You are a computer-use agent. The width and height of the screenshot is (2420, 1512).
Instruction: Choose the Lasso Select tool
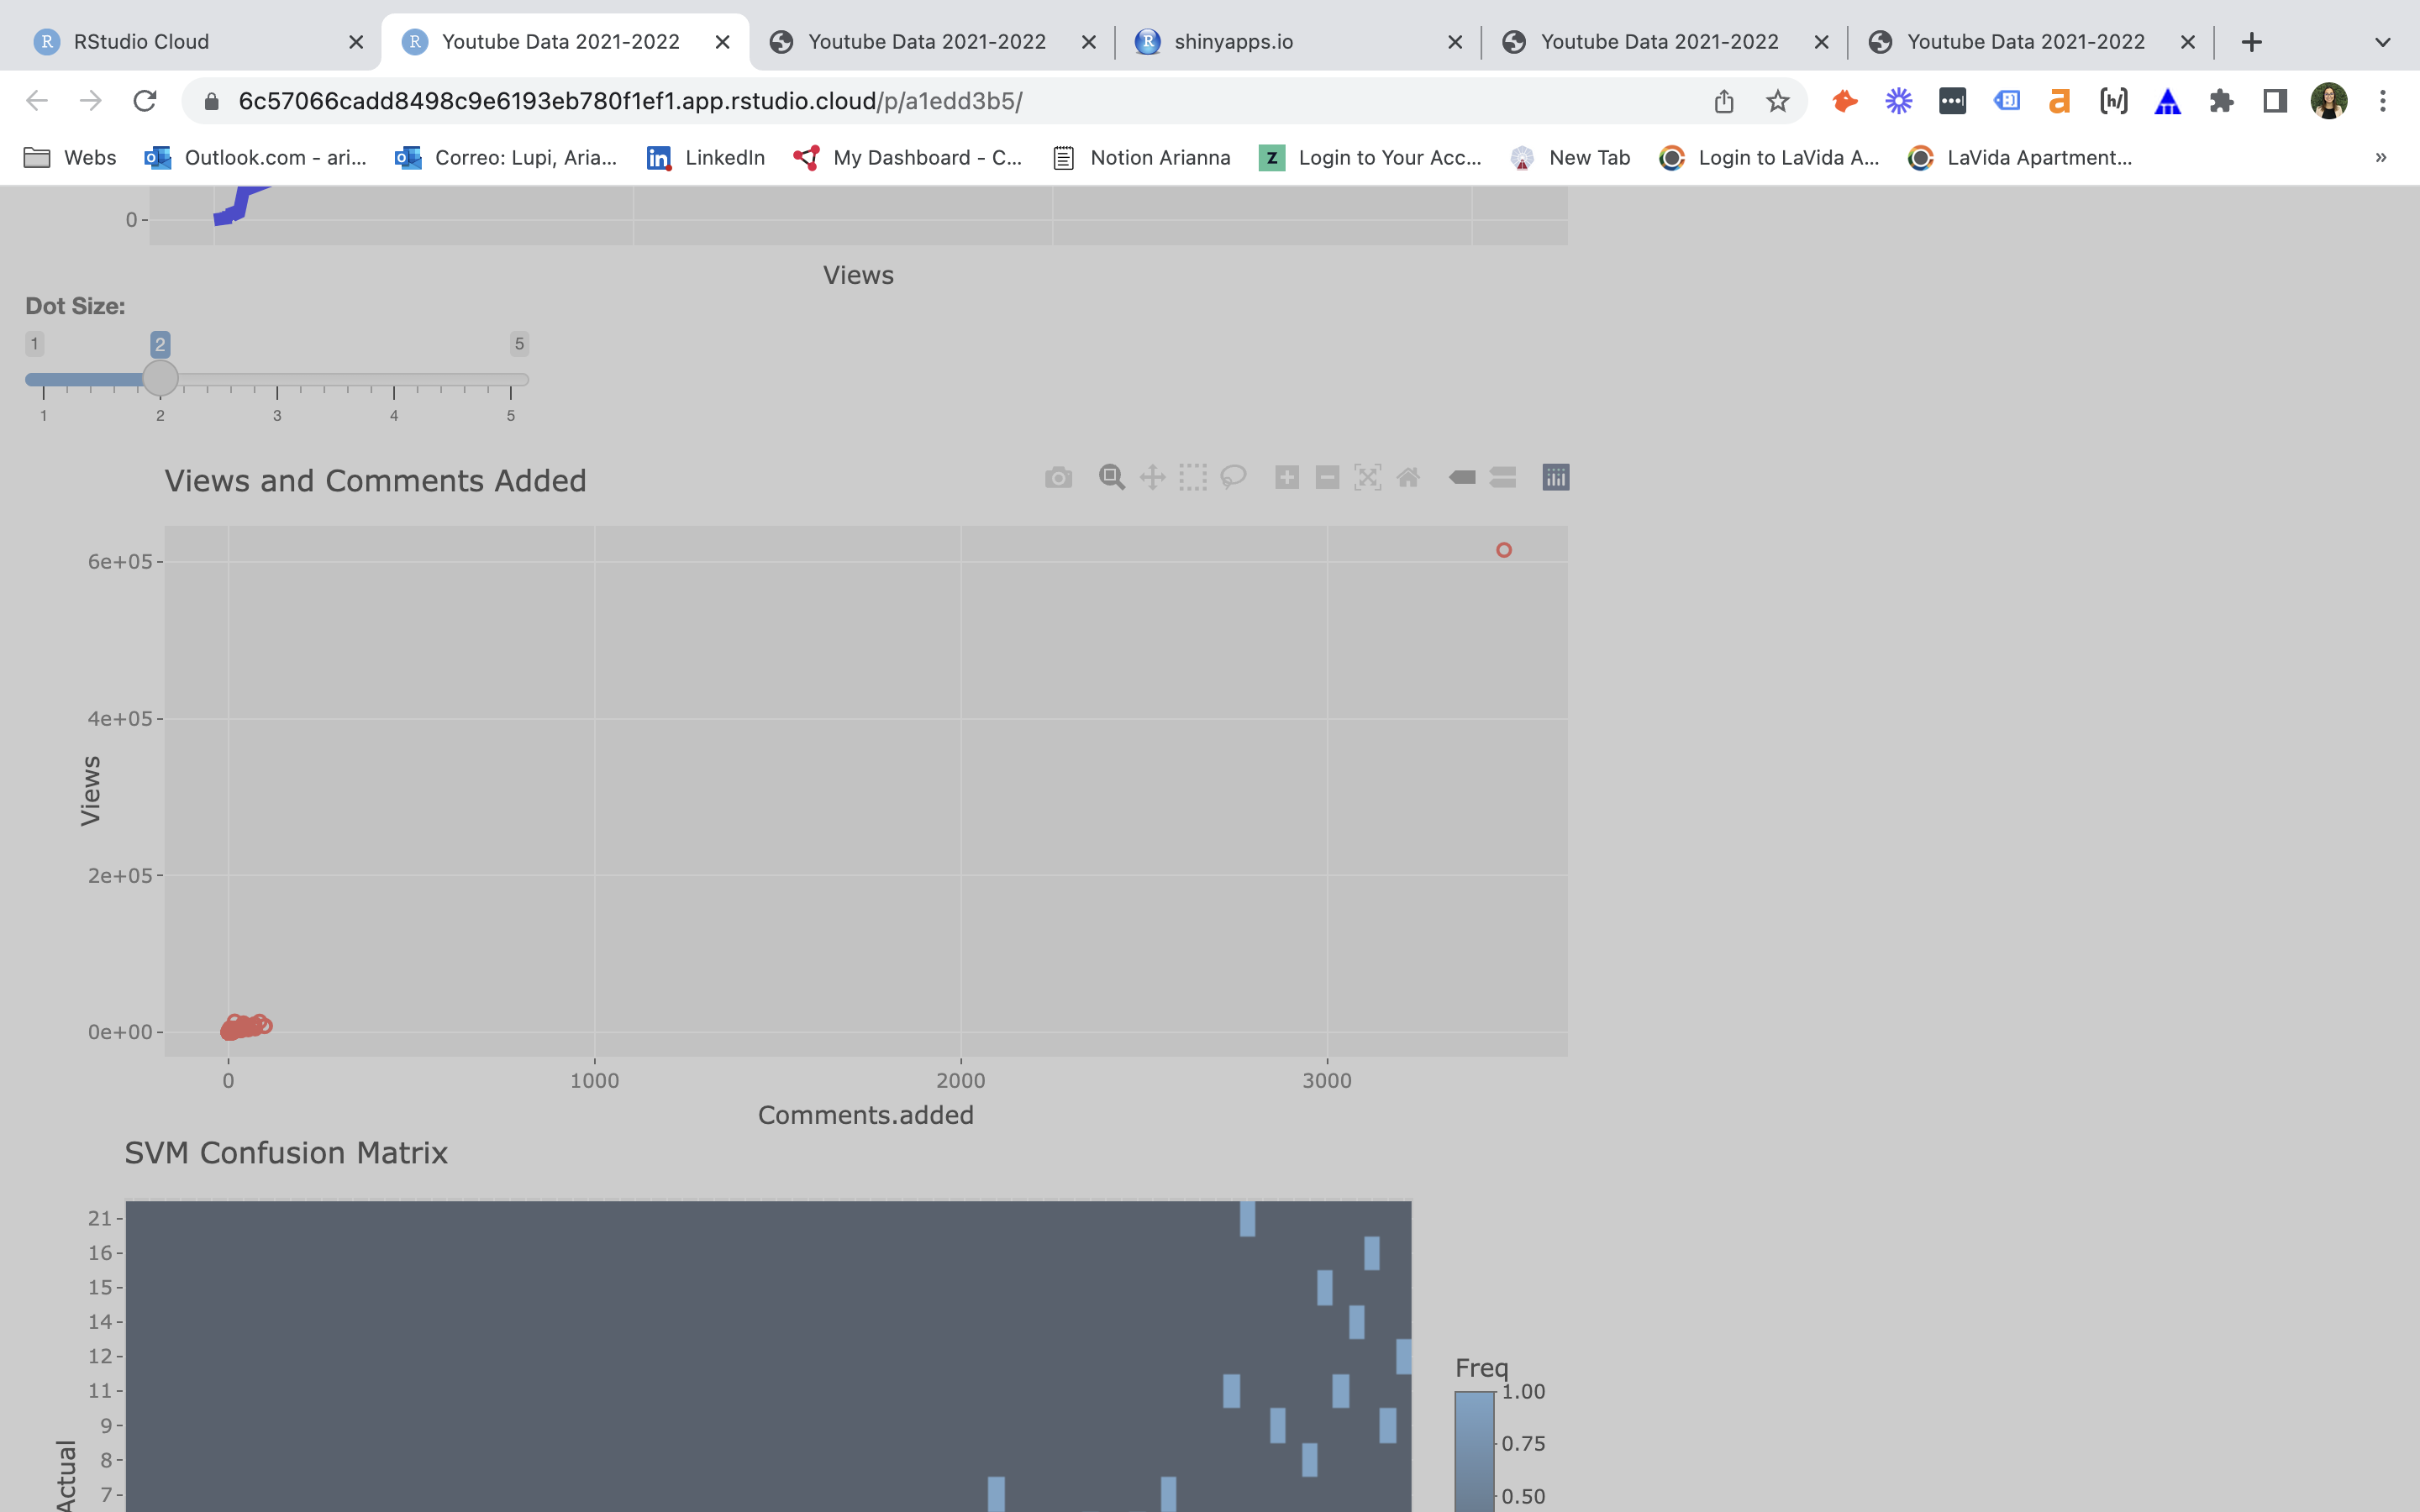click(x=1233, y=478)
